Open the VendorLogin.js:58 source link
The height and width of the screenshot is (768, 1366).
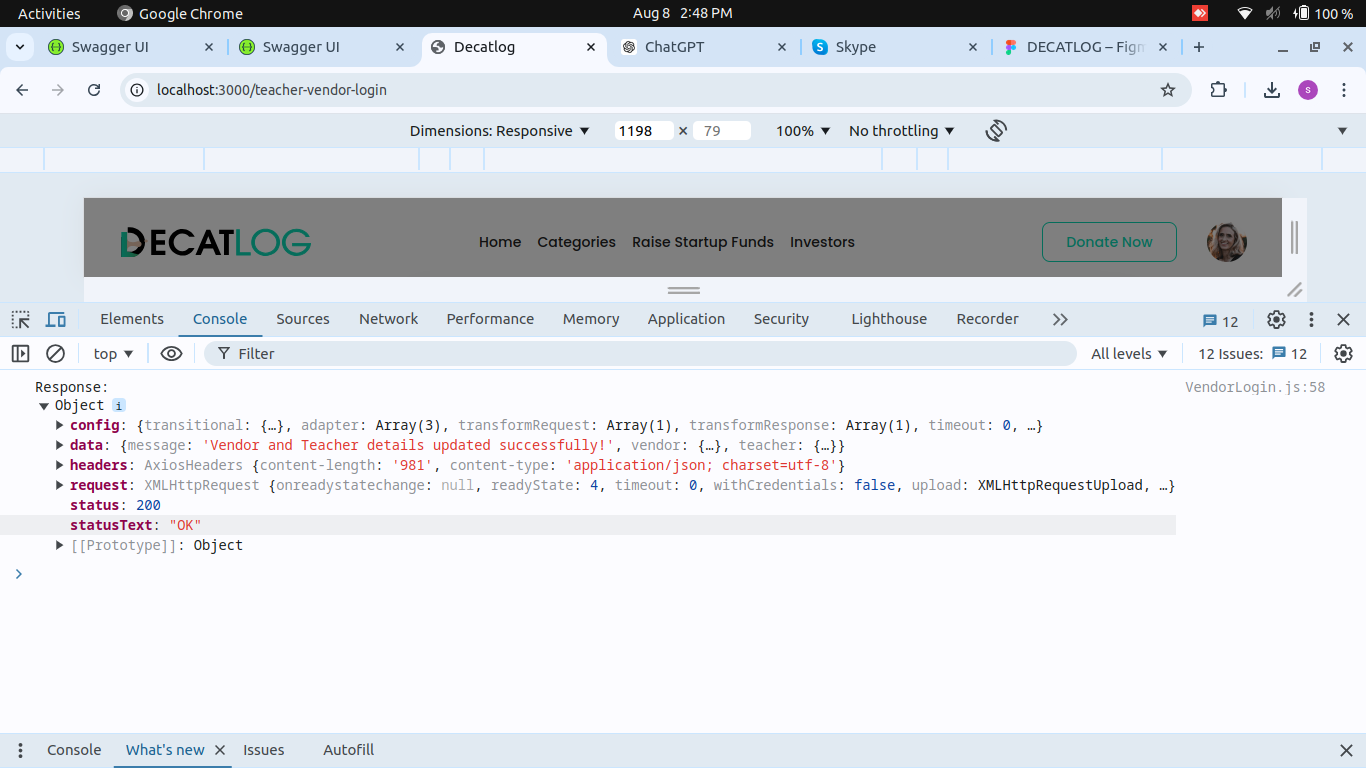pos(1254,387)
